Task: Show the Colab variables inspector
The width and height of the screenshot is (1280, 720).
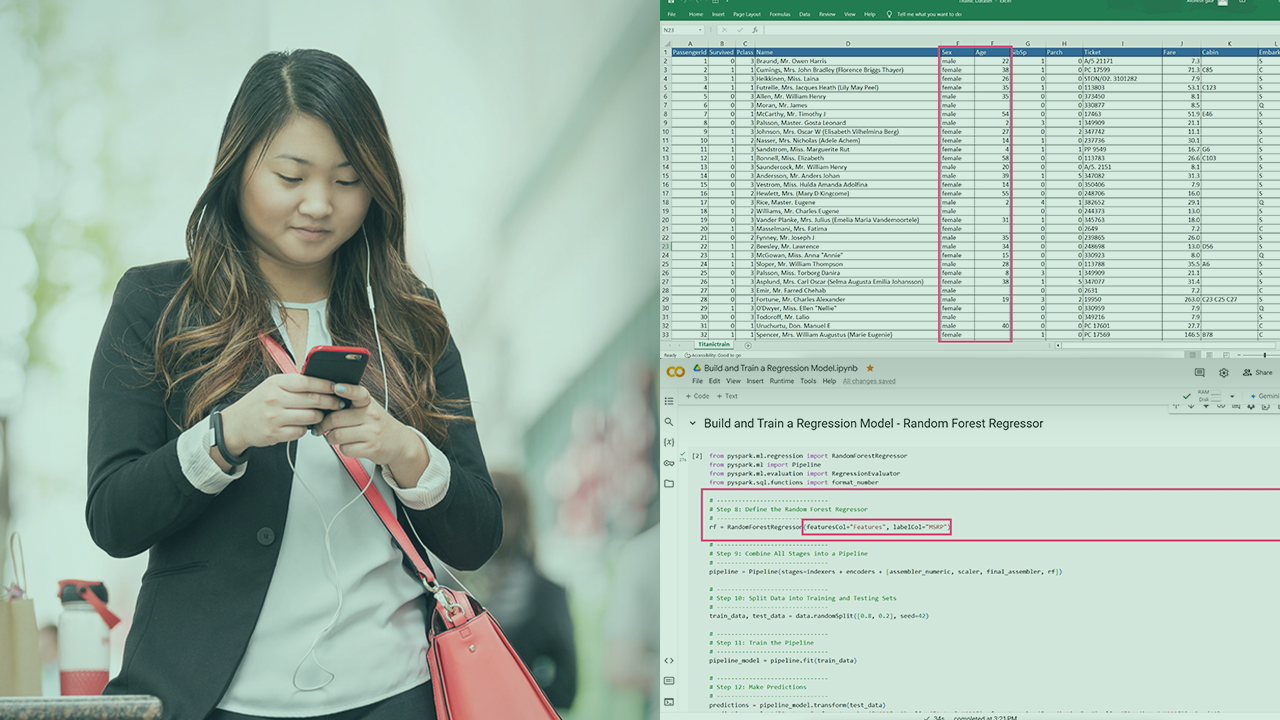Action: 669,442
